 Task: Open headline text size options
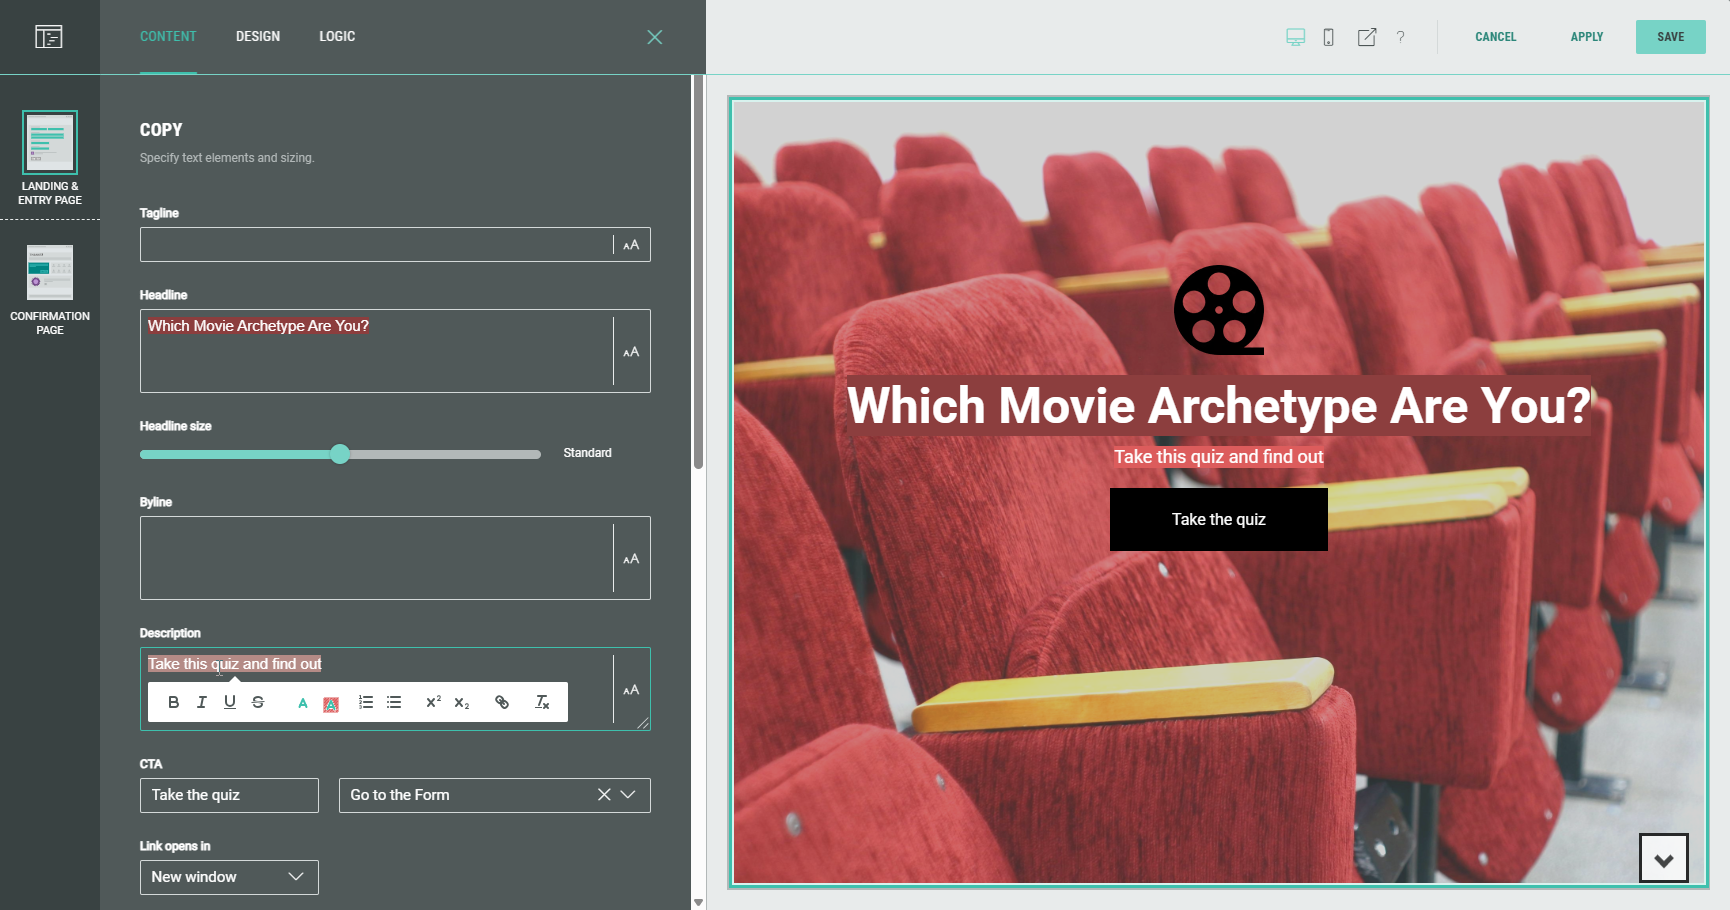[x=631, y=352]
